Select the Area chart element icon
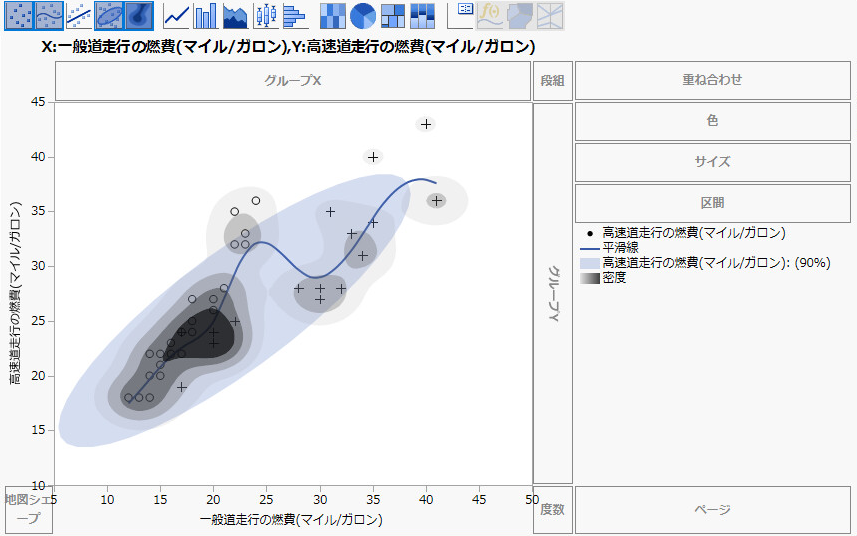The width and height of the screenshot is (857, 536). click(x=236, y=15)
